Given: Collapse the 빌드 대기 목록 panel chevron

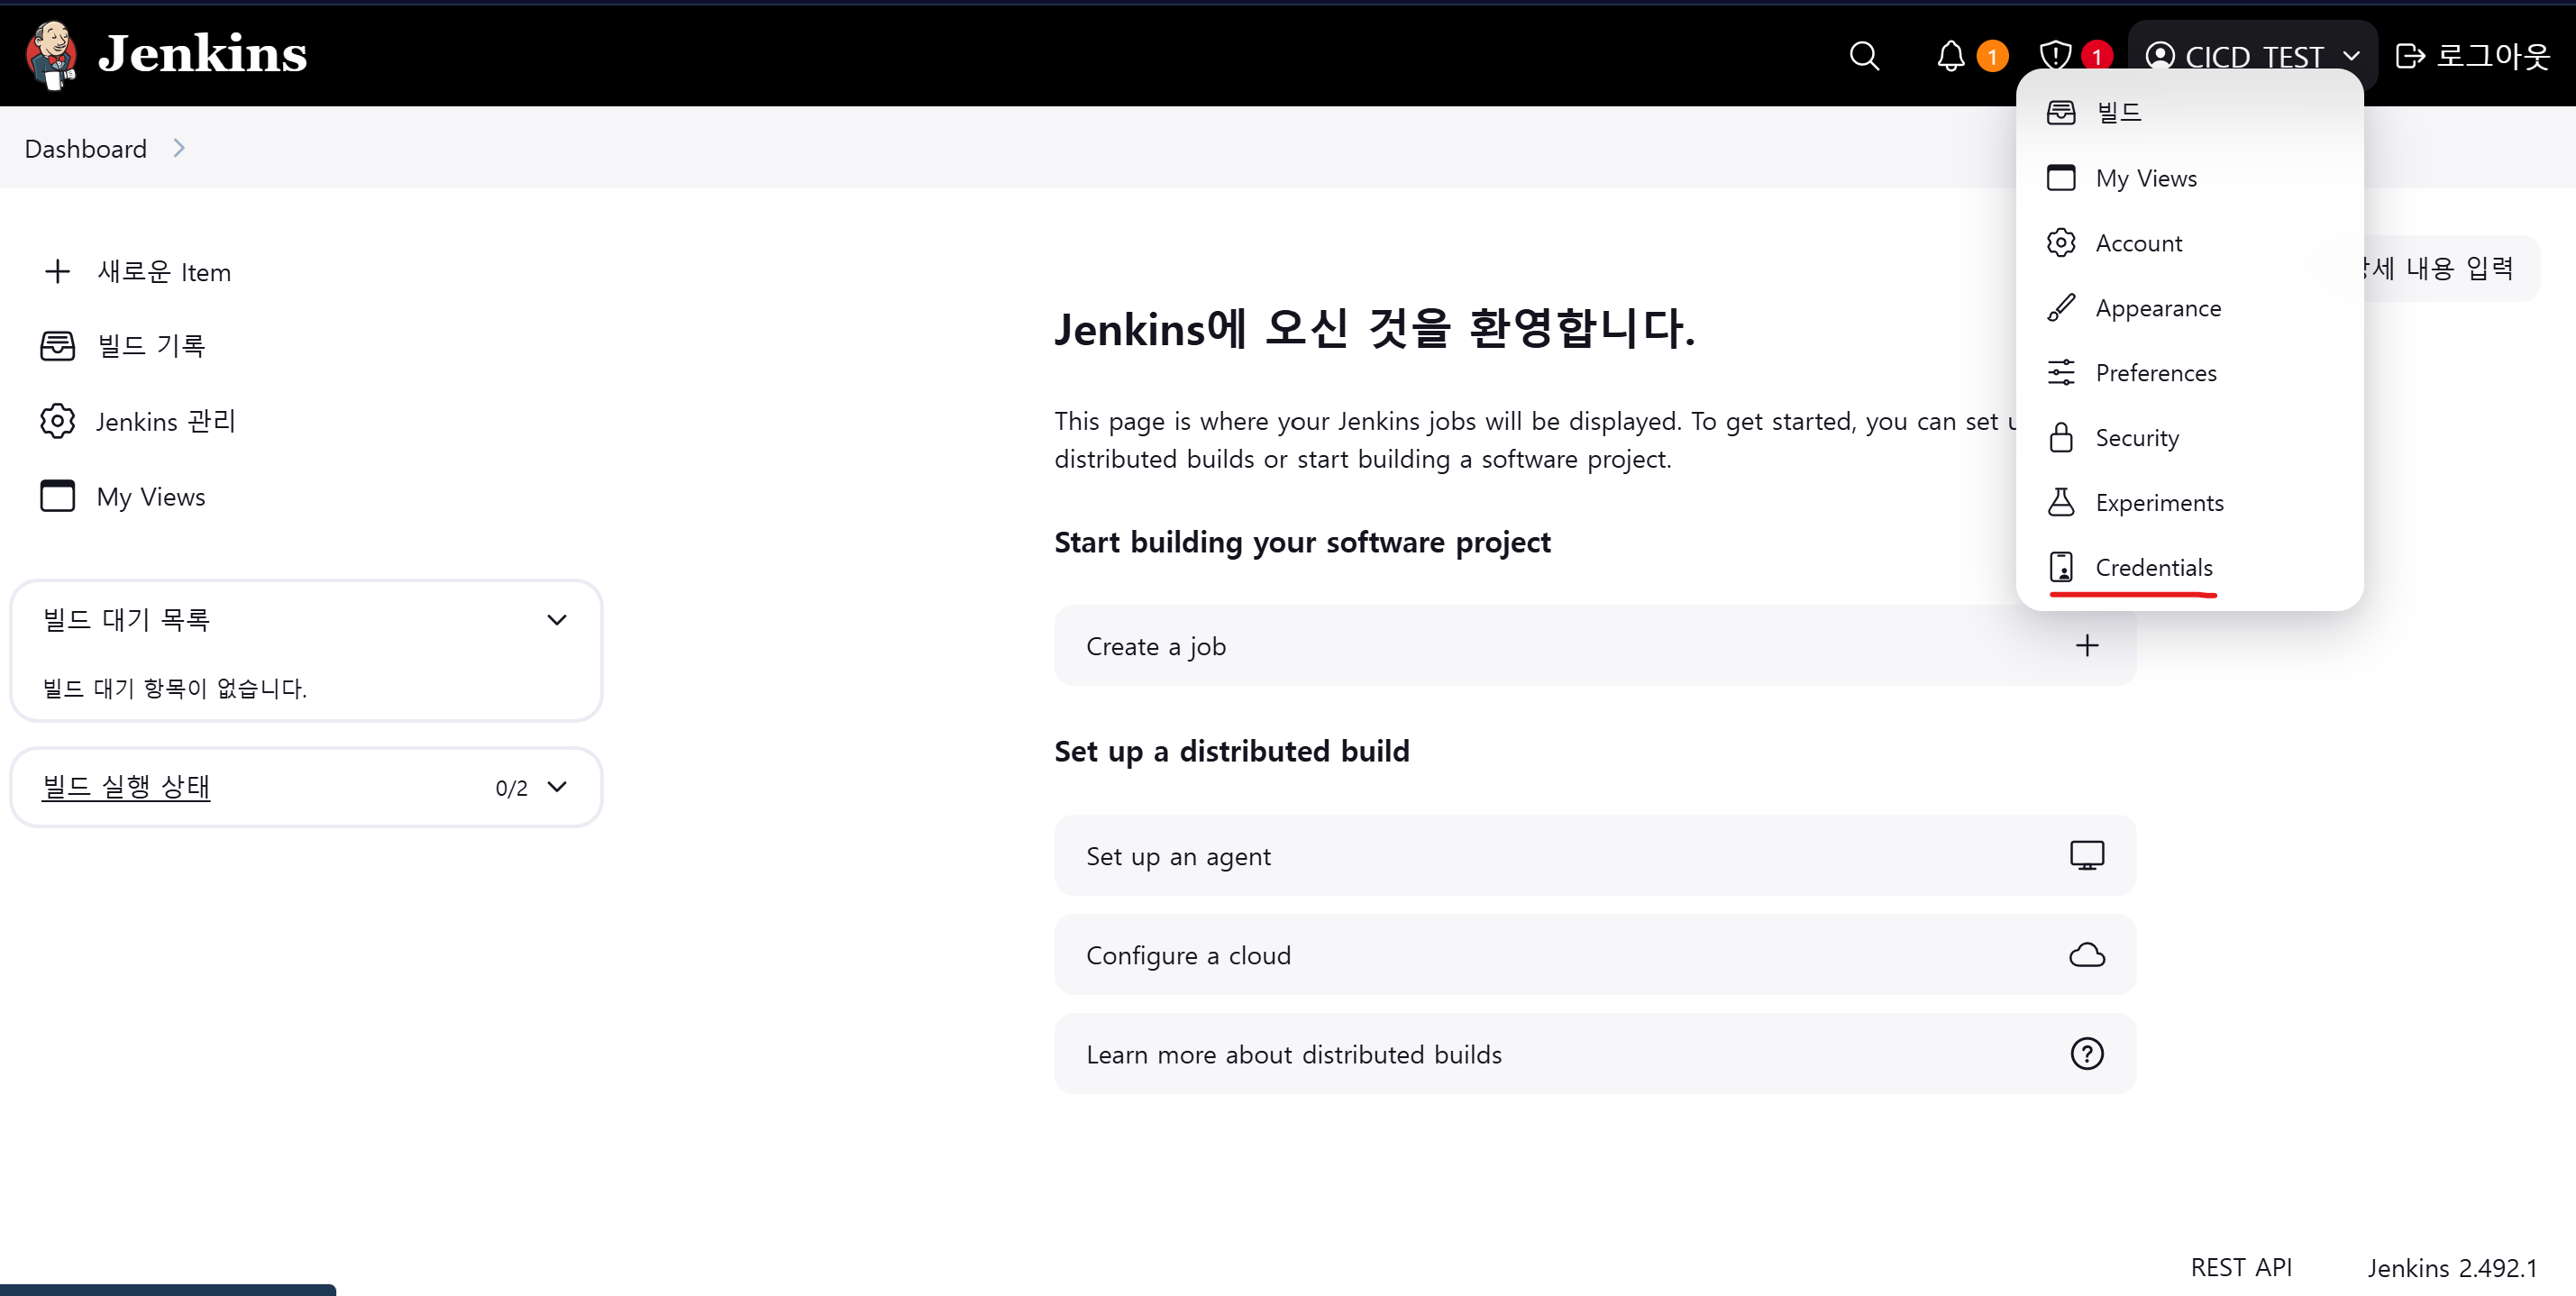Looking at the screenshot, I should [557, 620].
